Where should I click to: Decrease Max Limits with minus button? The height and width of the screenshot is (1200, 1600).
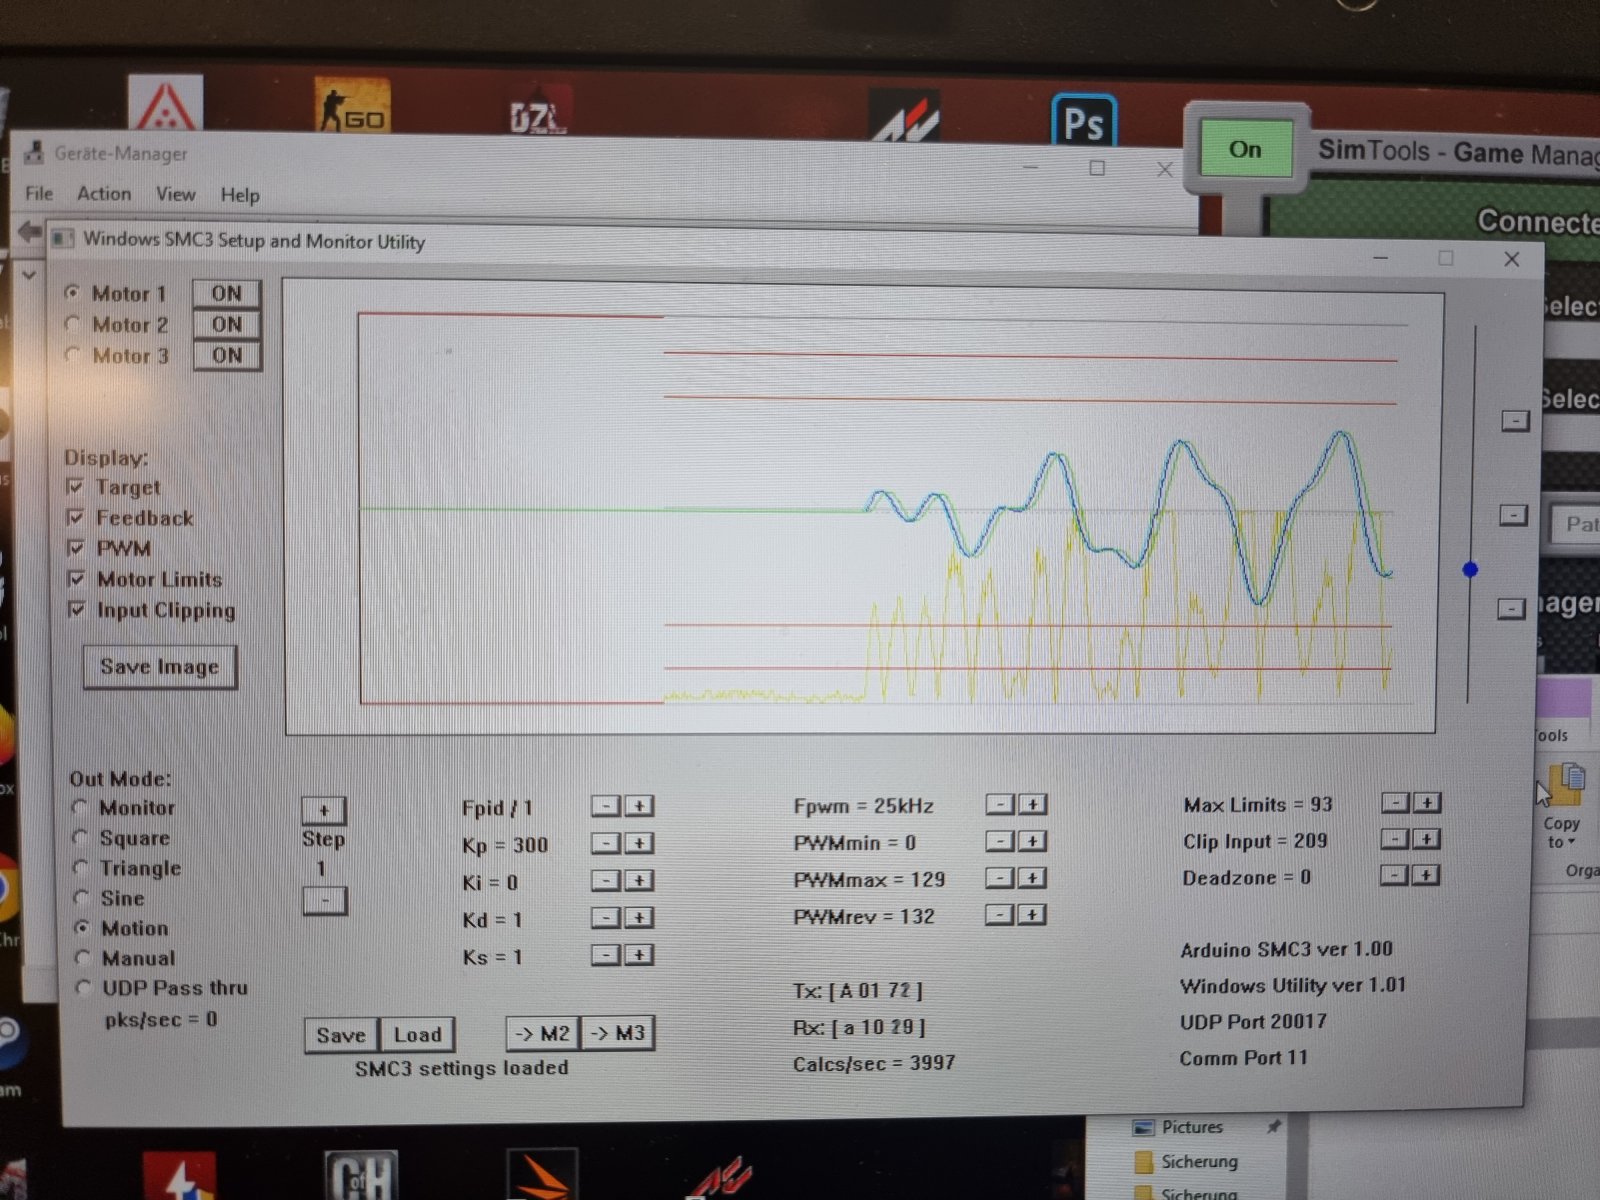pyautogui.click(x=1395, y=802)
